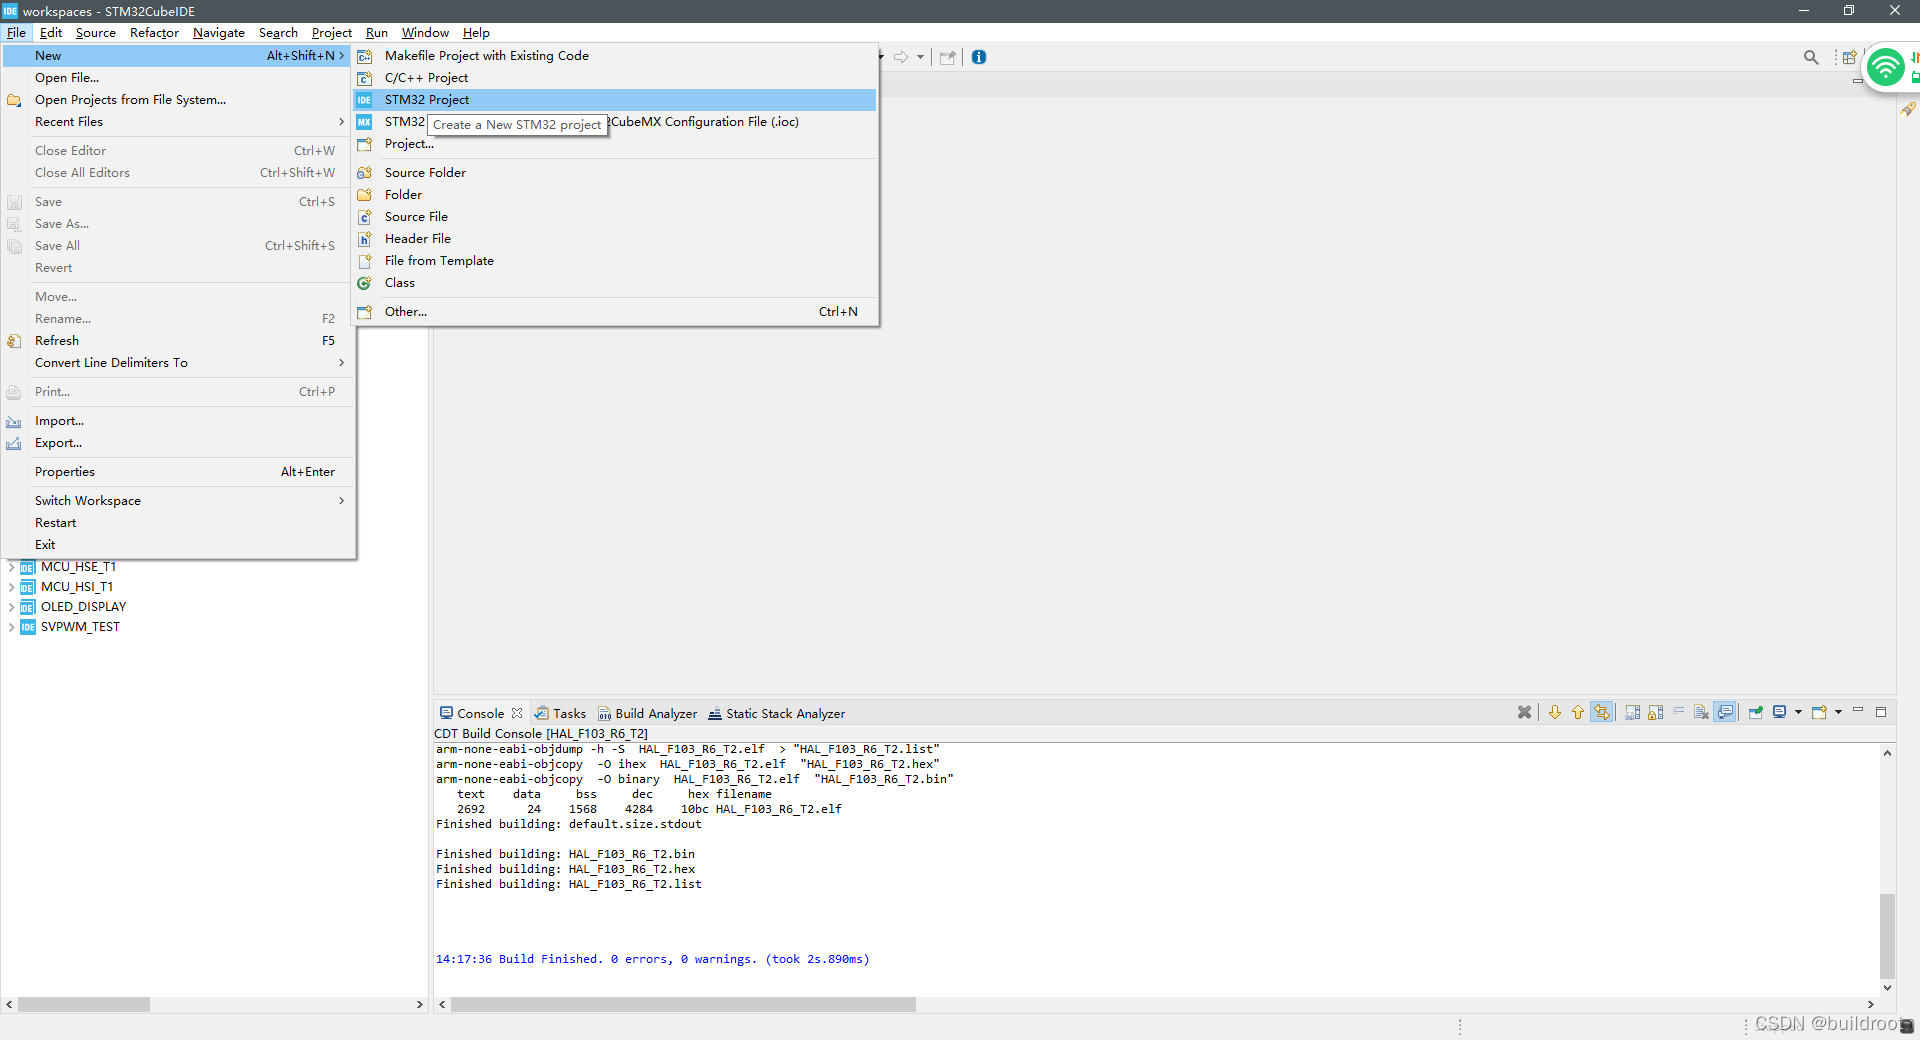Screen dimensions: 1920x1040
Task: Open the Open Console dropdown arrow
Action: pyautogui.click(x=1838, y=712)
